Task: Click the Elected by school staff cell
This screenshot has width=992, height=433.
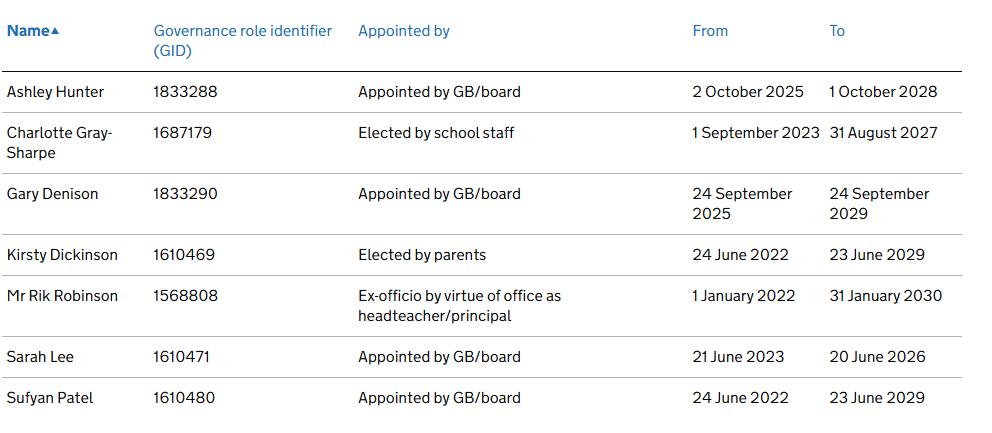Action: [x=436, y=133]
